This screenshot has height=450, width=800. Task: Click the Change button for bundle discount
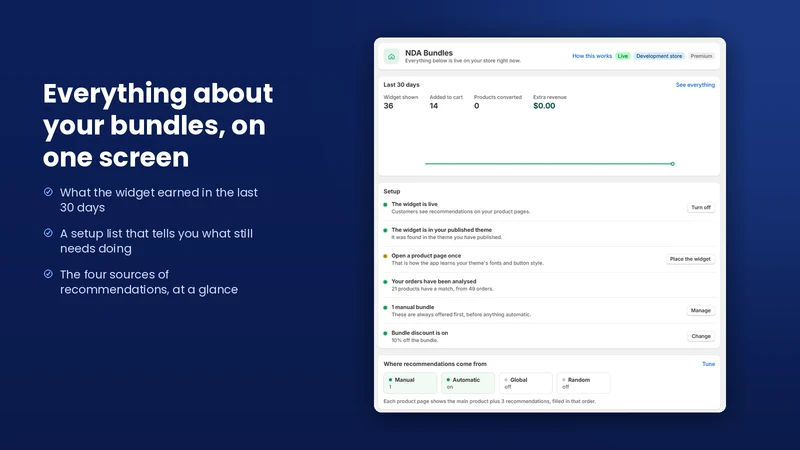point(701,336)
